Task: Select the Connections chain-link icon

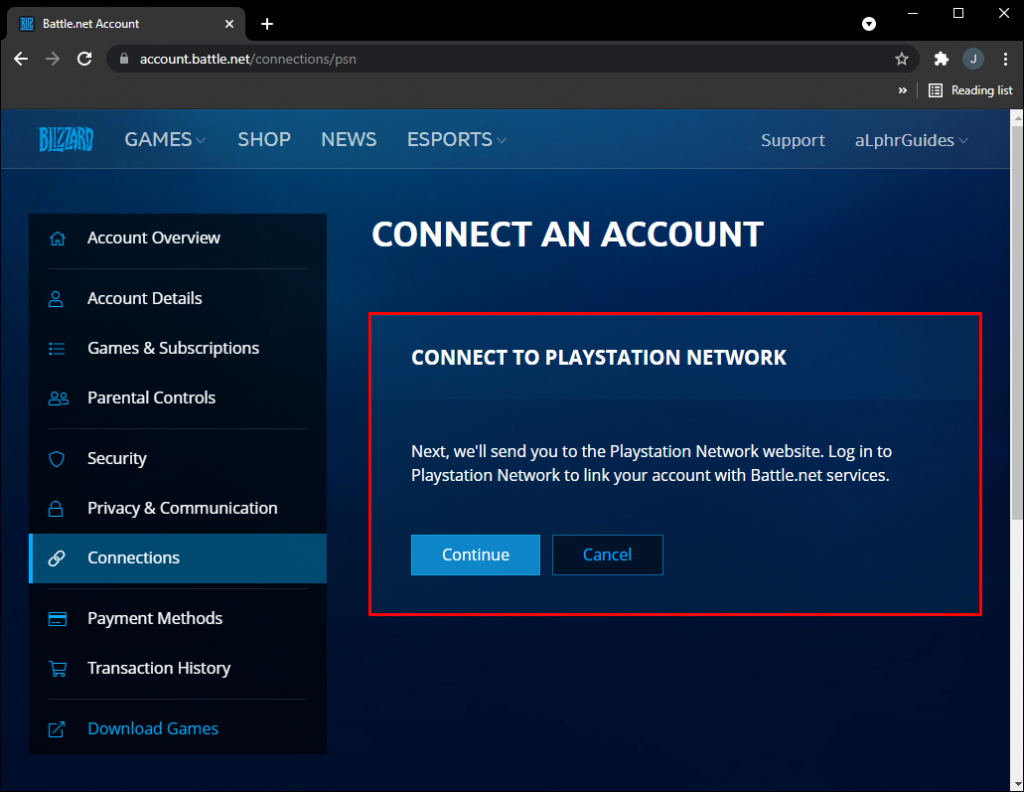Action: pyautogui.click(x=59, y=558)
